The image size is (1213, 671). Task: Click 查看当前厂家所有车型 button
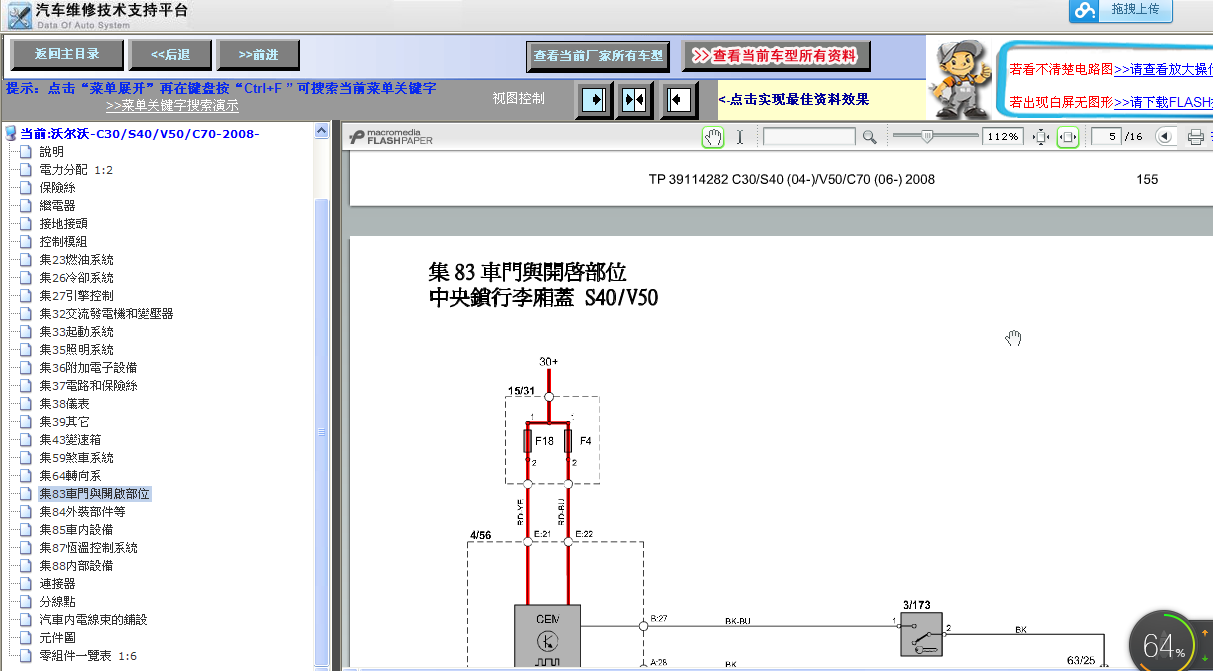598,57
